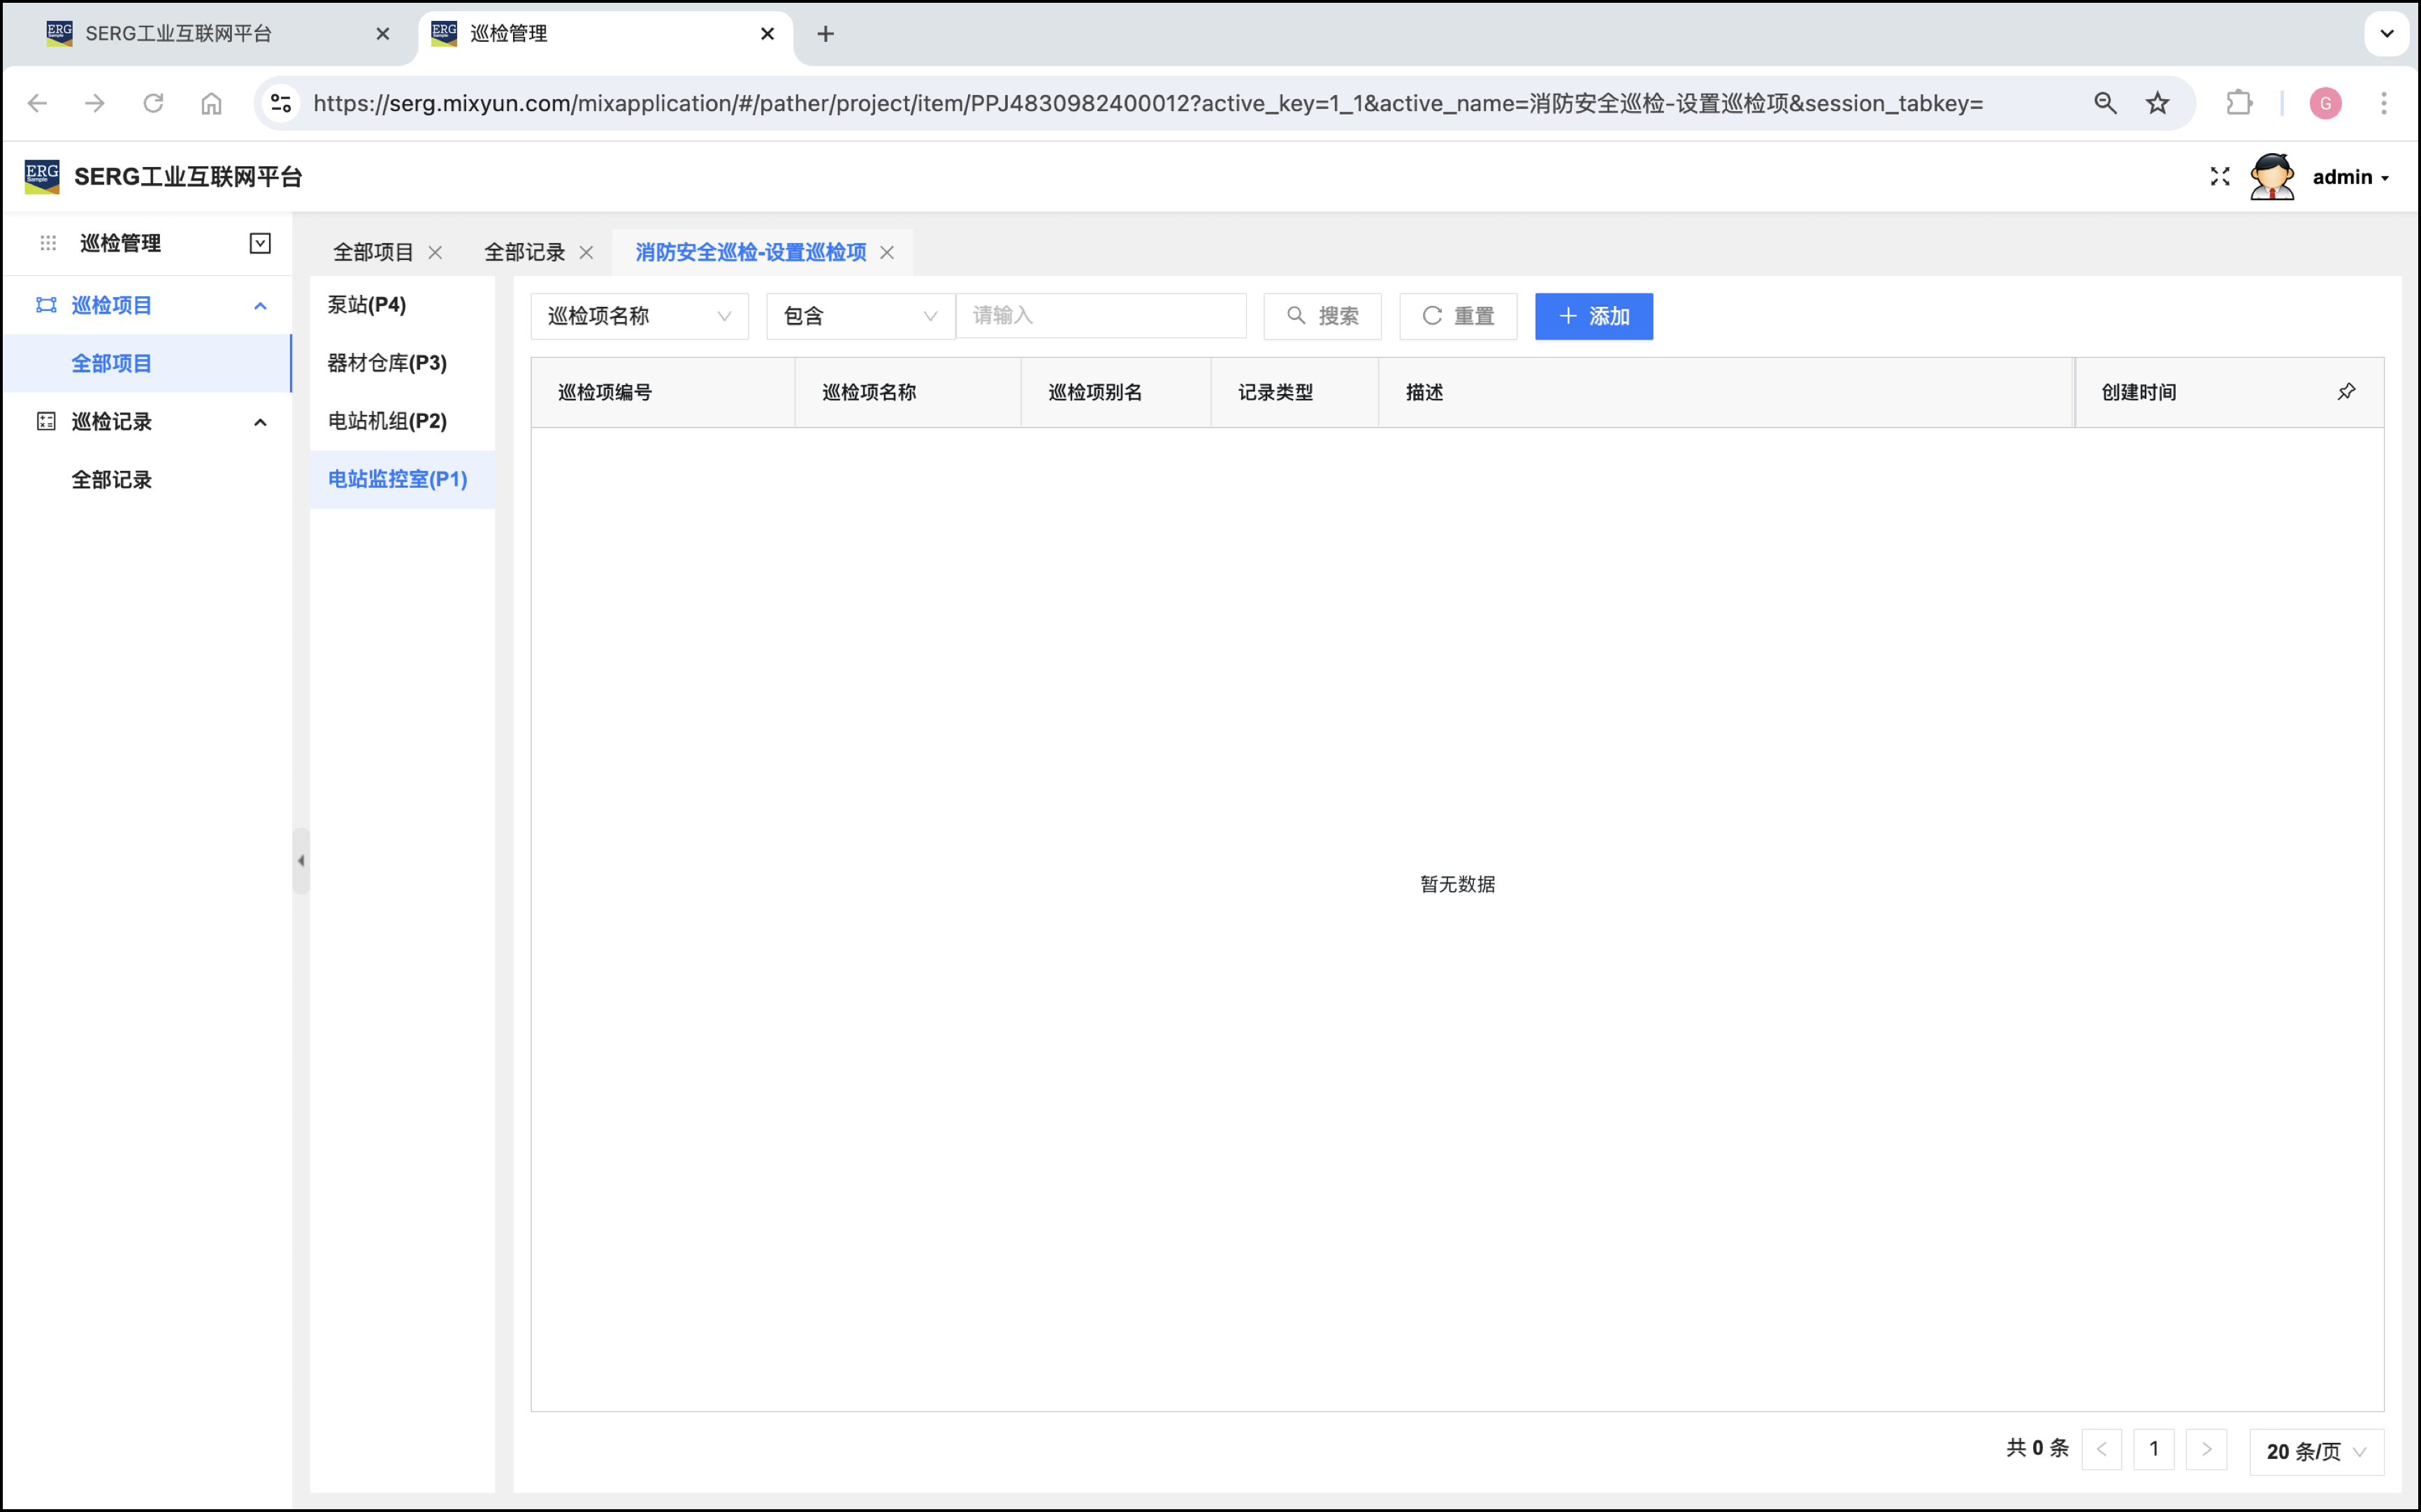Click the pin icon in table header
Image resolution: width=2421 pixels, height=1512 pixels.
click(x=2346, y=392)
